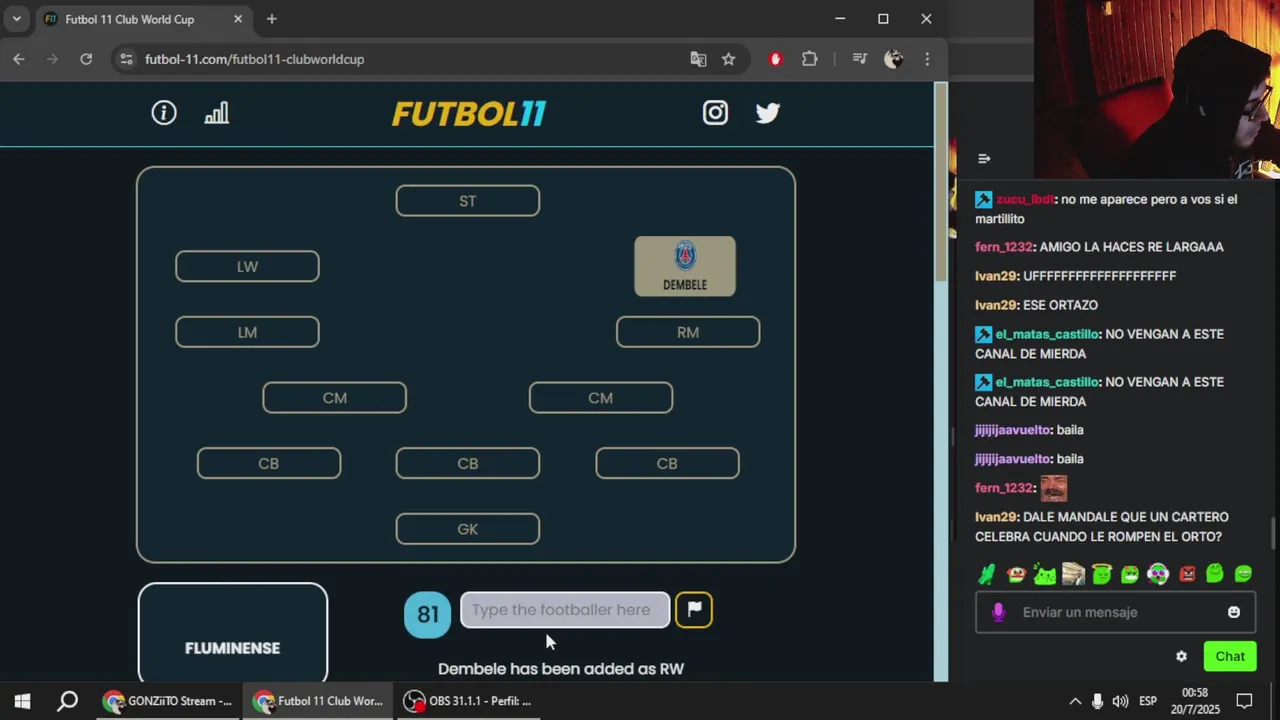Open a new browser tab
The image size is (1280, 720).
point(271,19)
